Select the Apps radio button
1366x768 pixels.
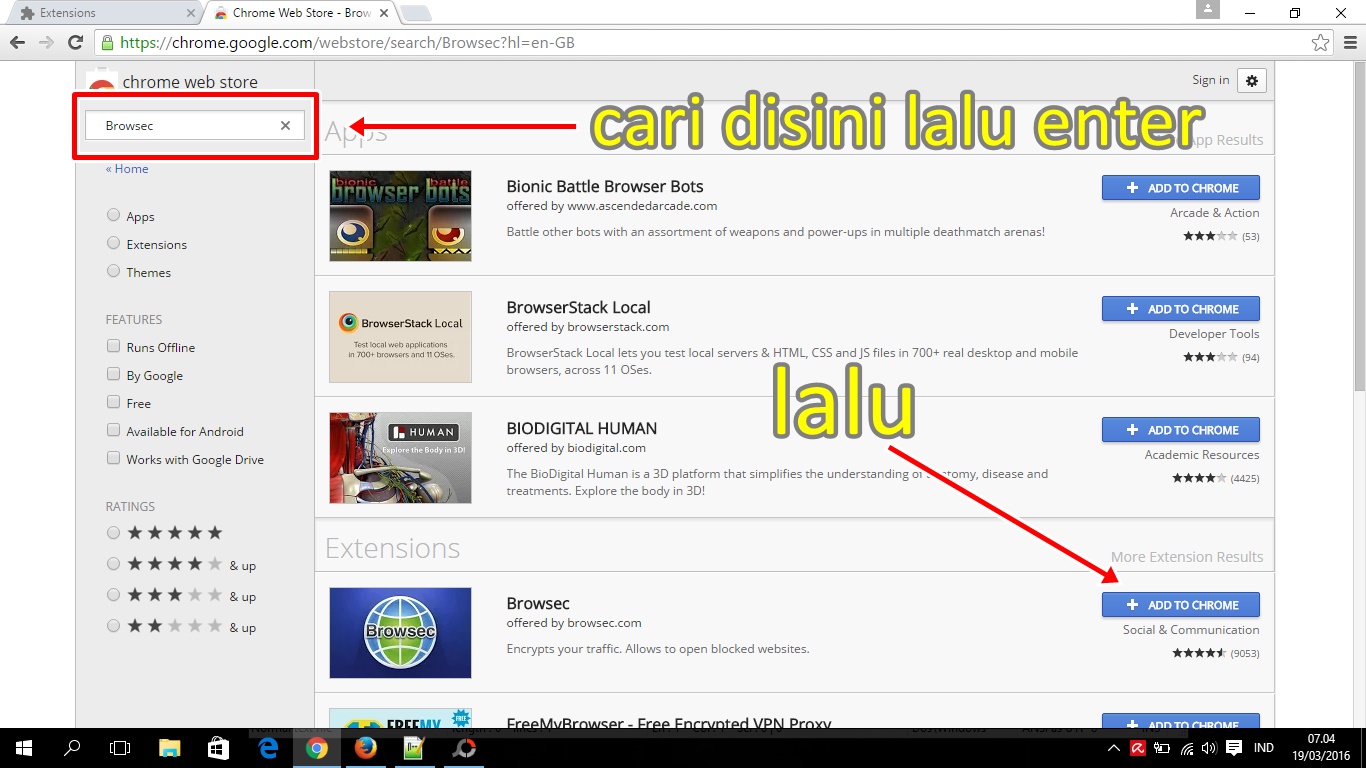(x=113, y=216)
